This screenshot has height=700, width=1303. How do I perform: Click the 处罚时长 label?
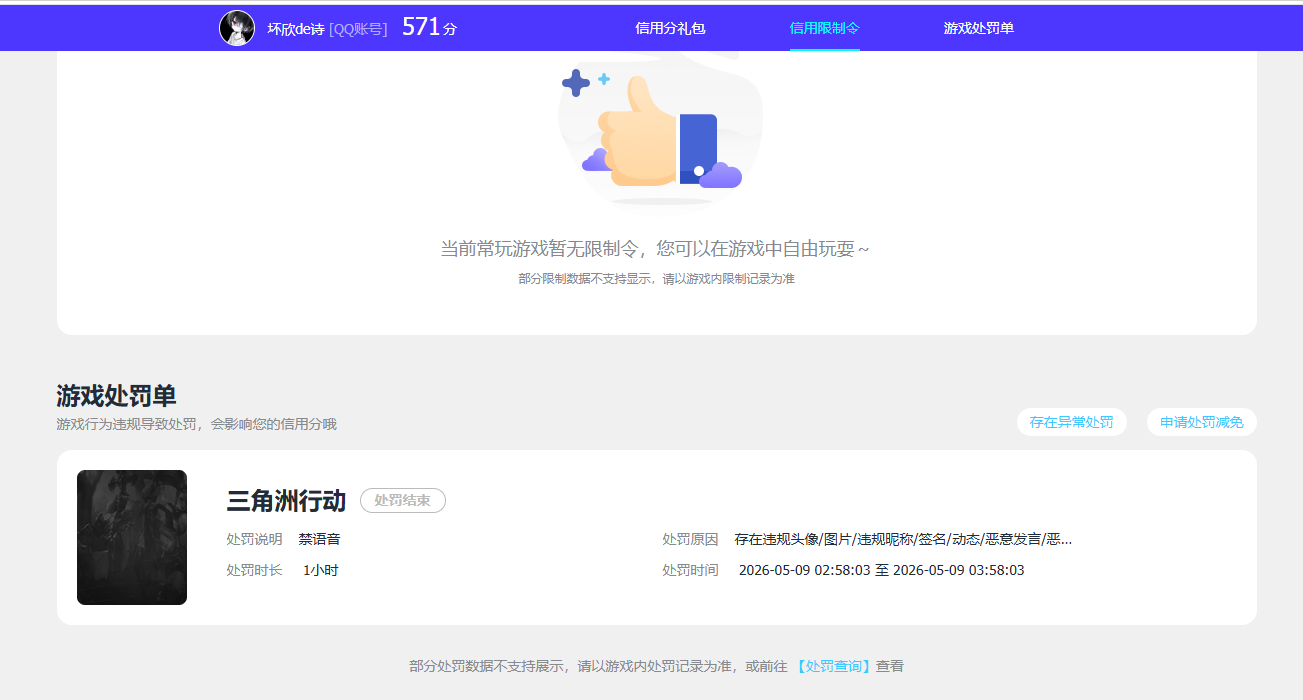255,570
